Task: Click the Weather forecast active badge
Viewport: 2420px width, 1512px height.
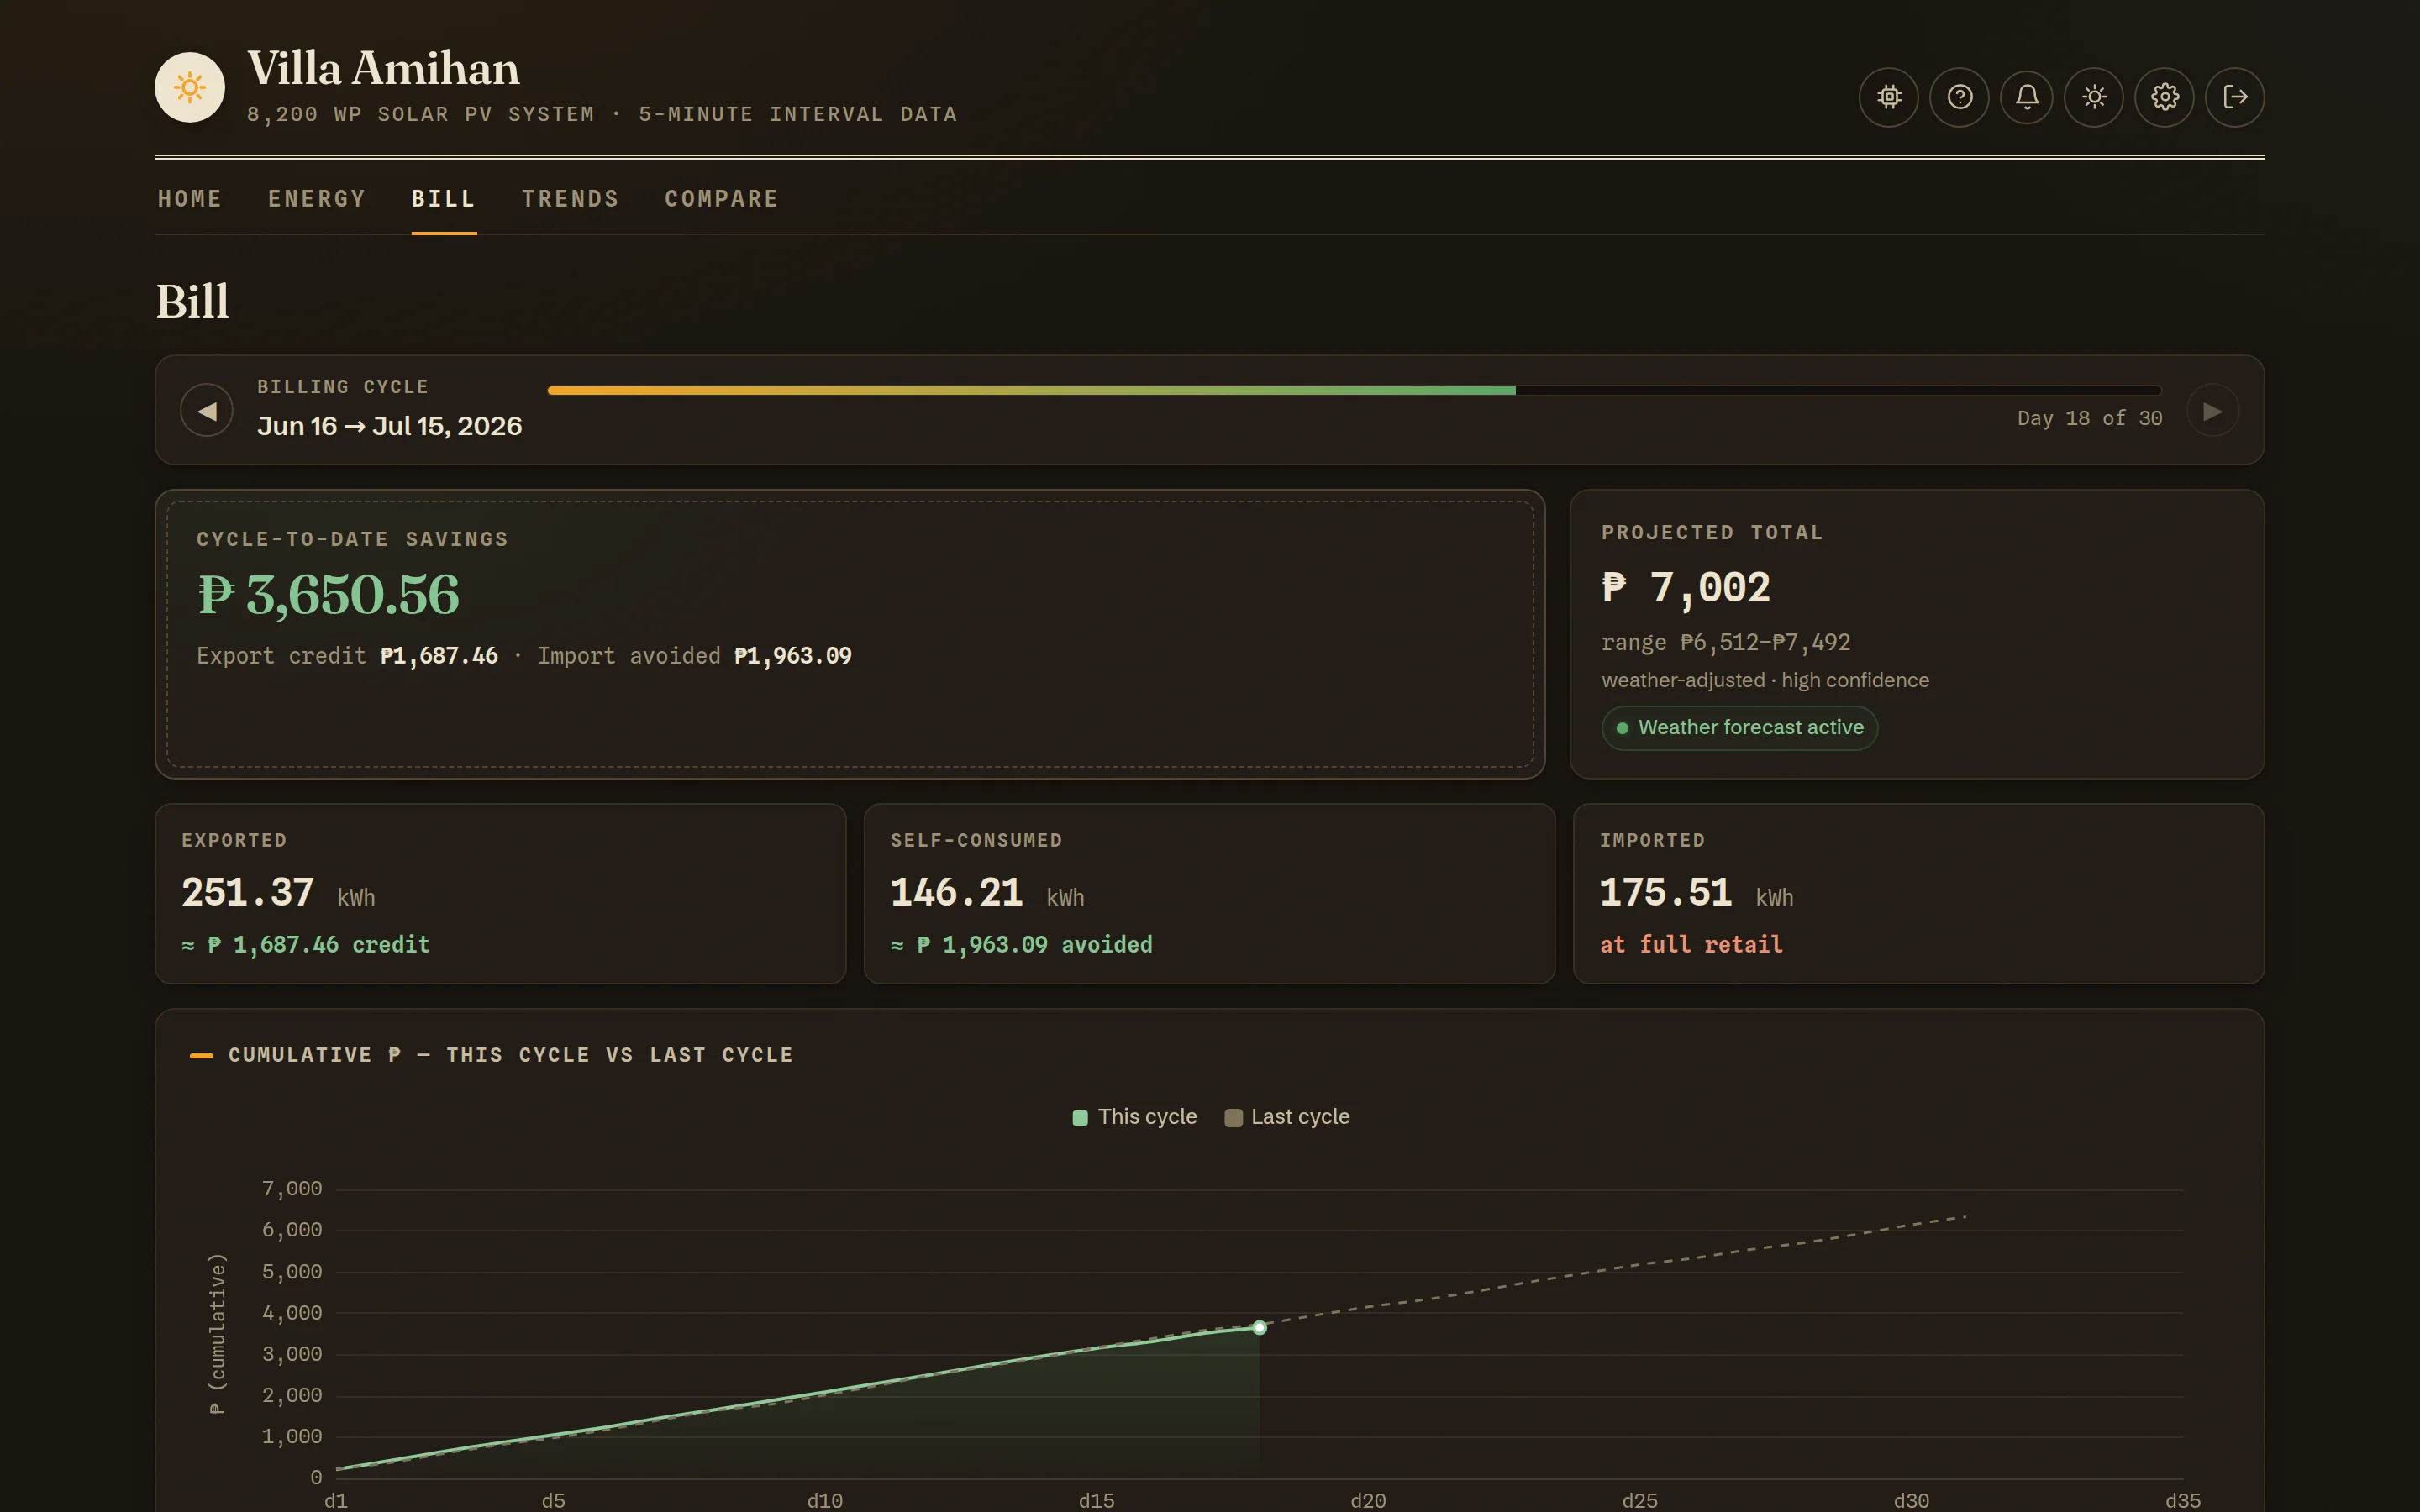Action: click(1740, 728)
